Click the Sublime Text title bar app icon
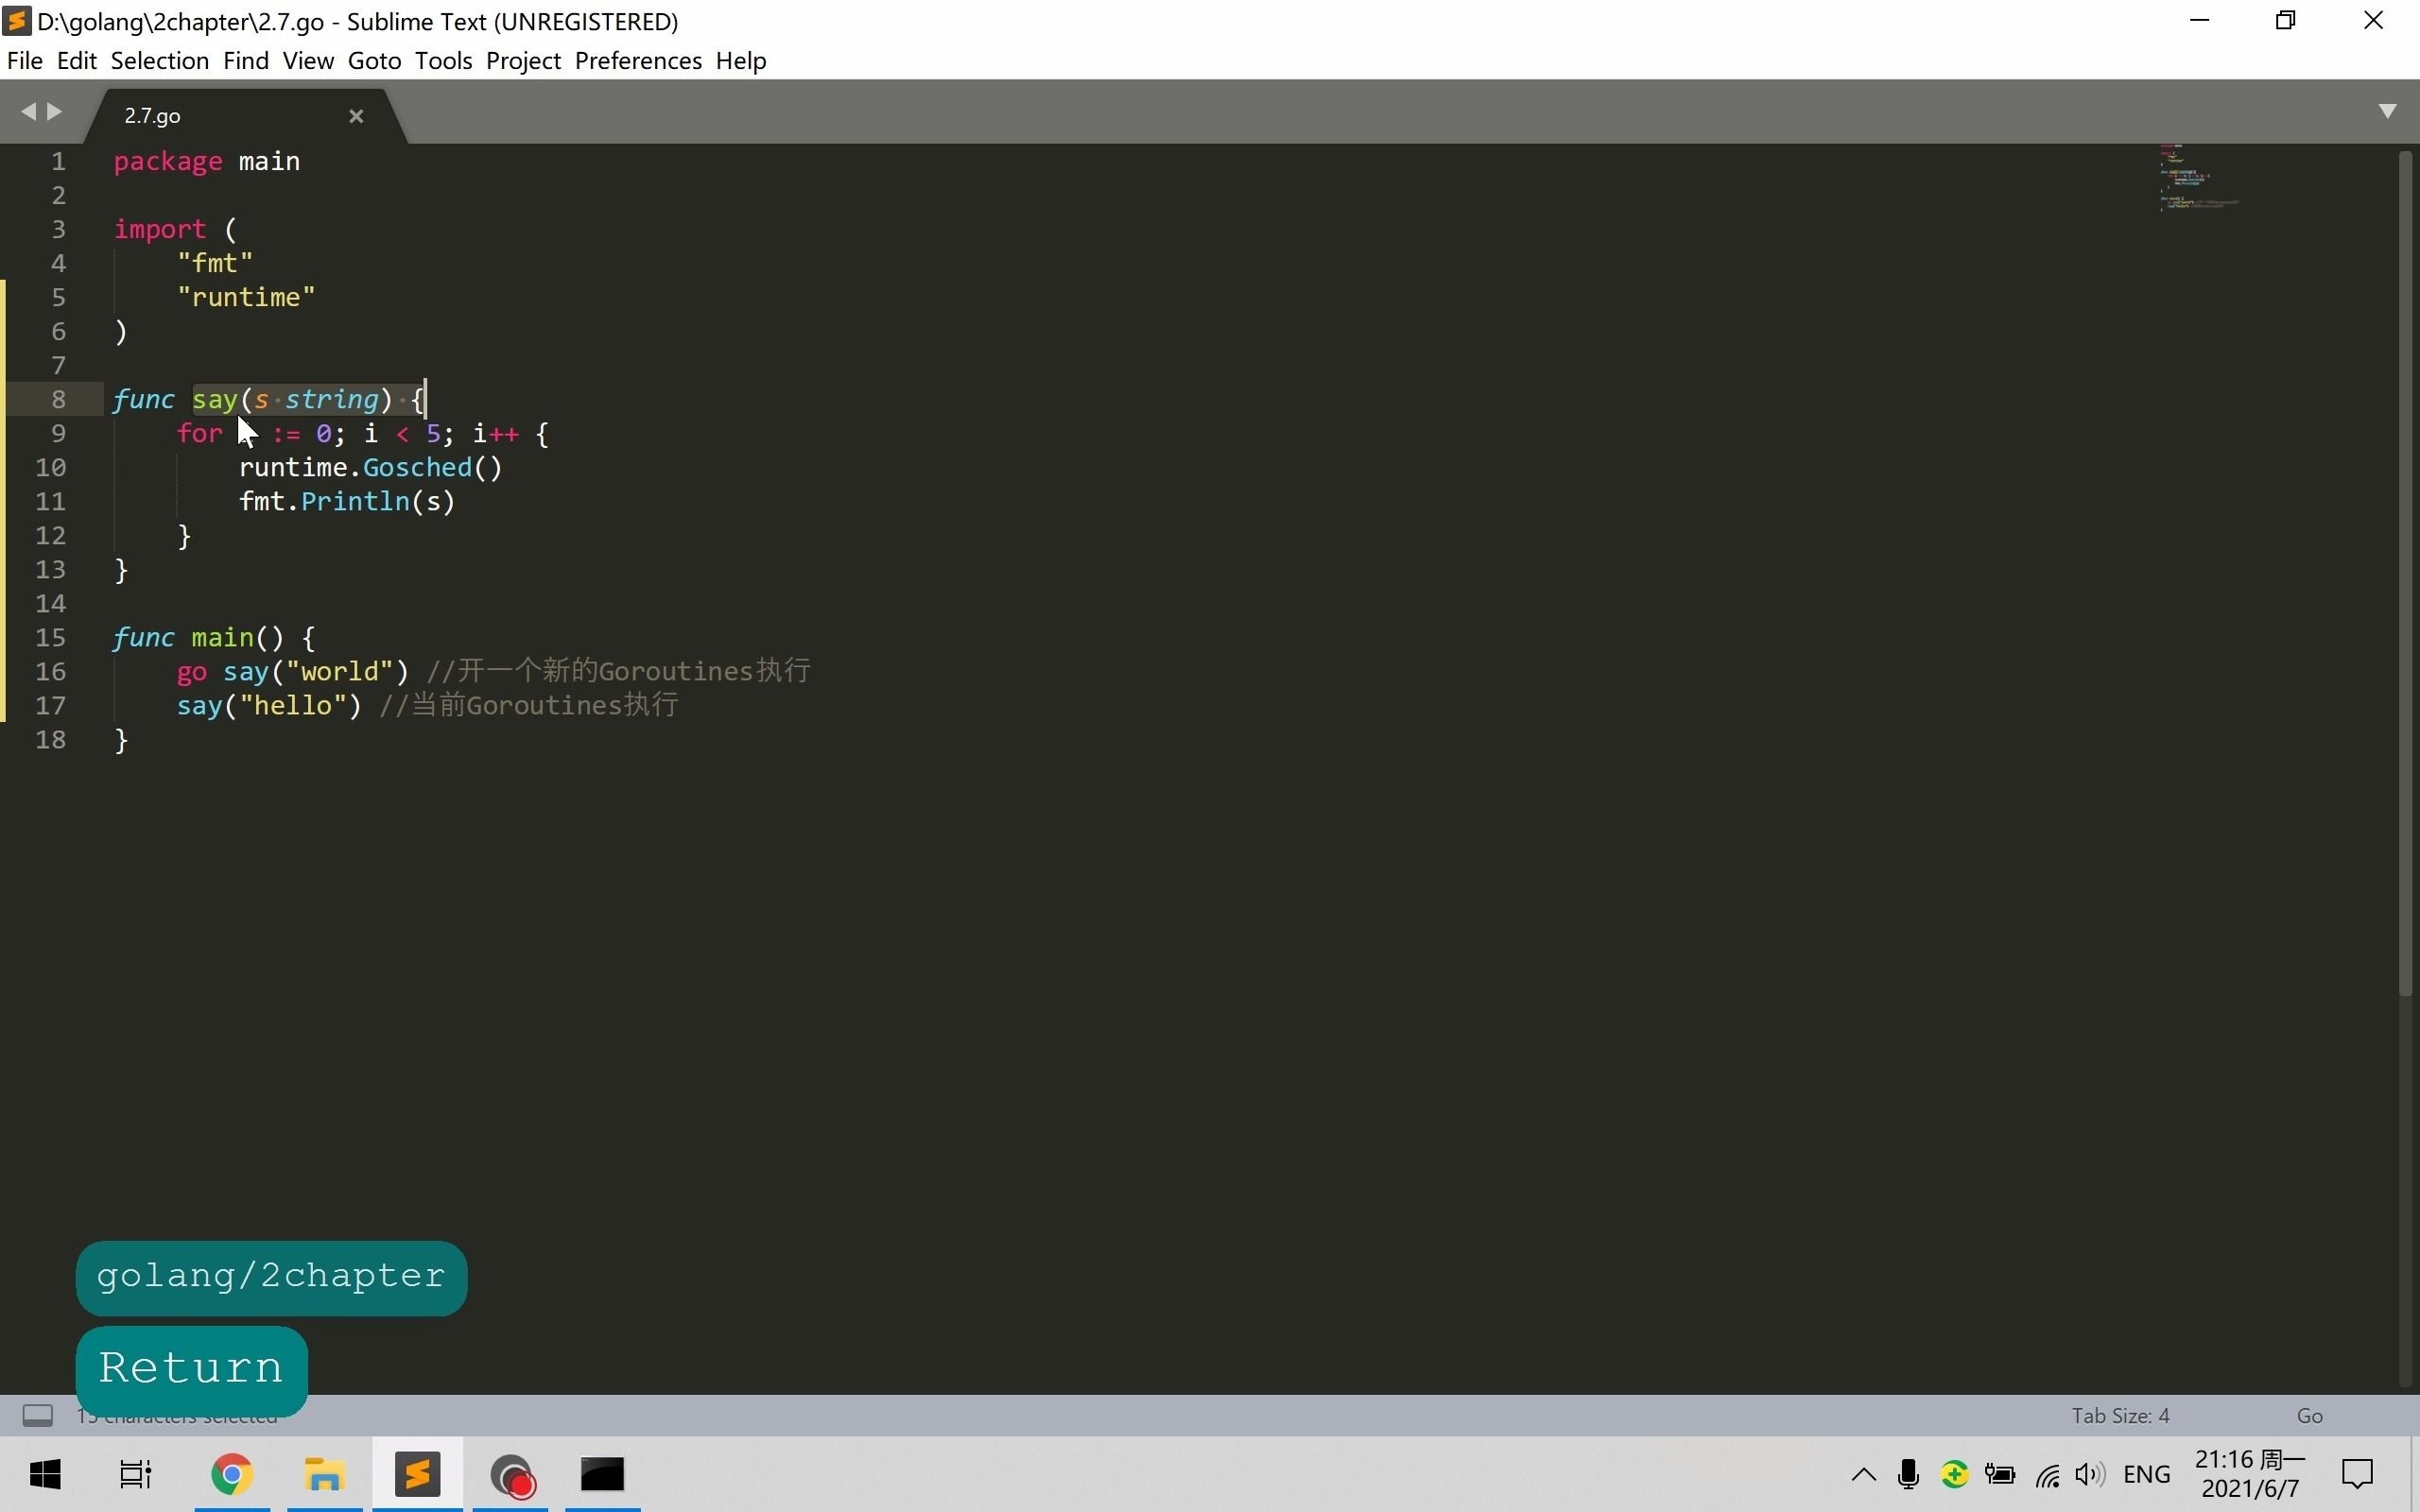This screenshot has height=1512, width=2420. click(17, 21)
